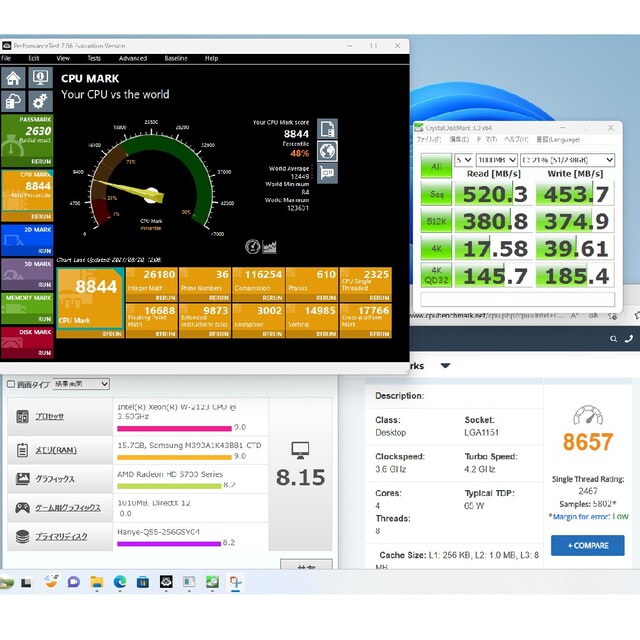Expand the benchmarks dropdown arrow on the website
This screenshot has width=640, height=640.
pos(445,366)
